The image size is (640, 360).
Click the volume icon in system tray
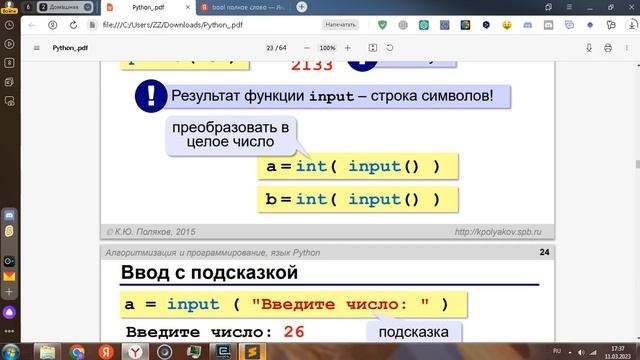coord(581,352)
